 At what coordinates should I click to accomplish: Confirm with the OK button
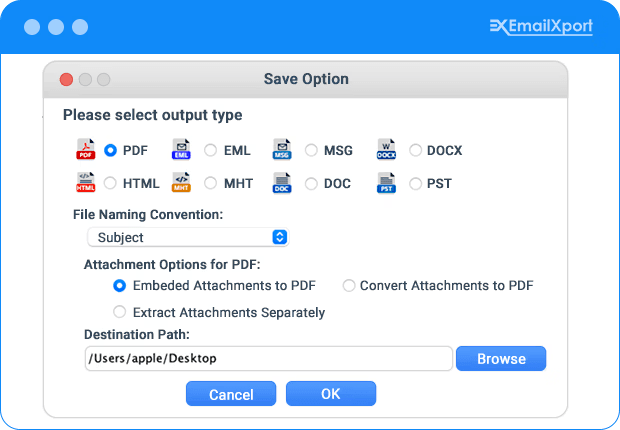tap(331, 394)
